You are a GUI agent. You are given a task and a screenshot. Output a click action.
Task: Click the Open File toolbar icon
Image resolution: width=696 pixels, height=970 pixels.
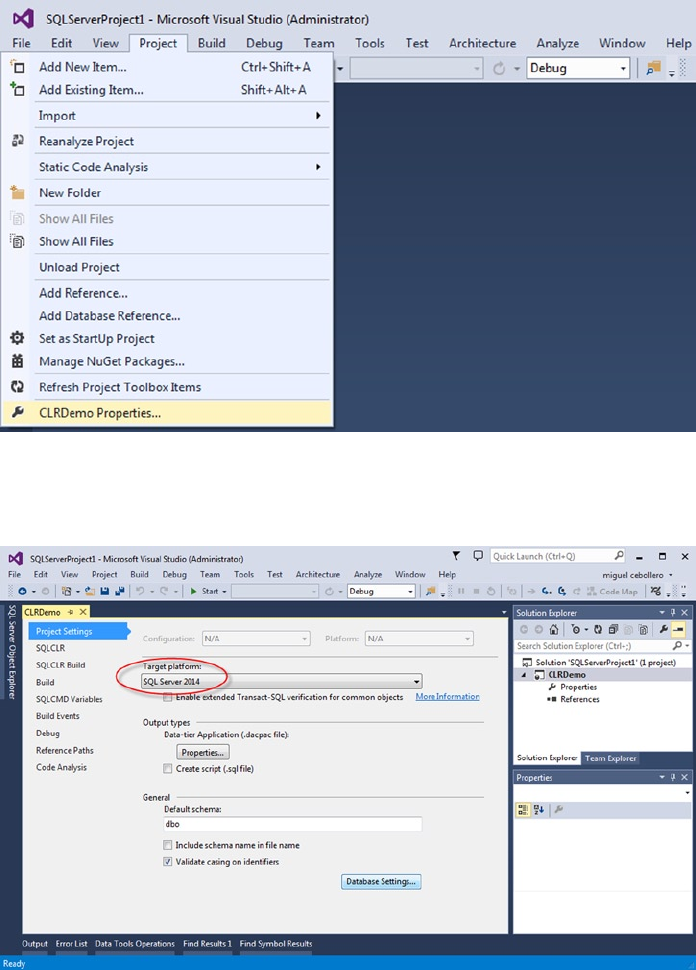point(90,591)
